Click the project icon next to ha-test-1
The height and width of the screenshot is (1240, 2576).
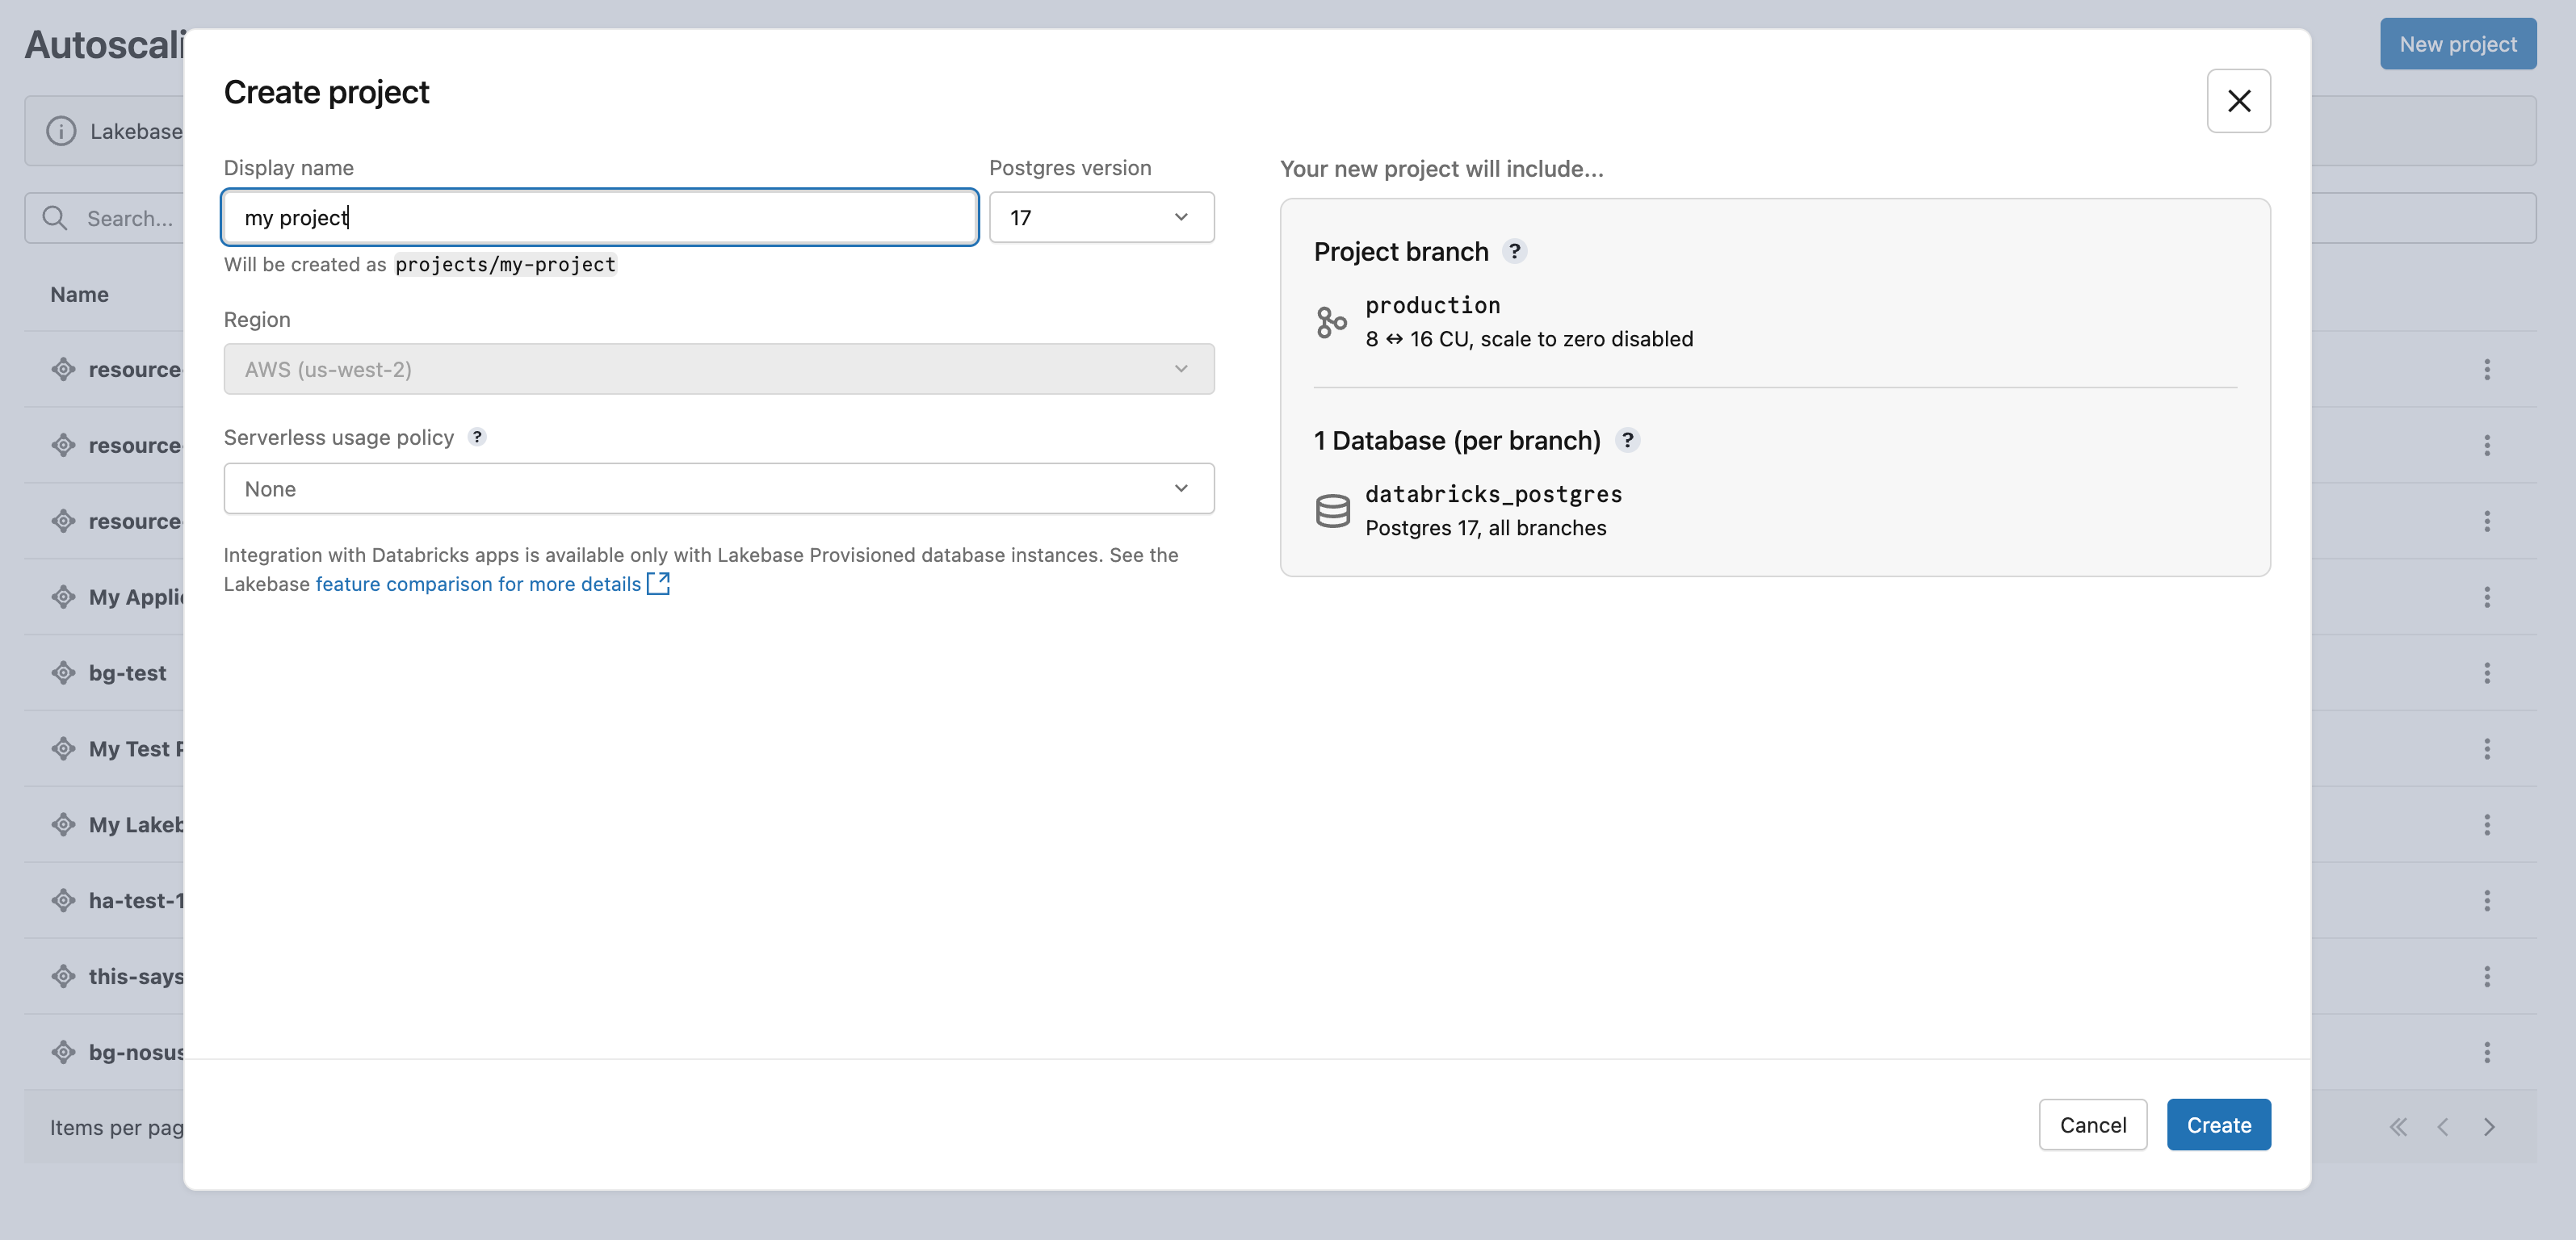click(62, 900)
